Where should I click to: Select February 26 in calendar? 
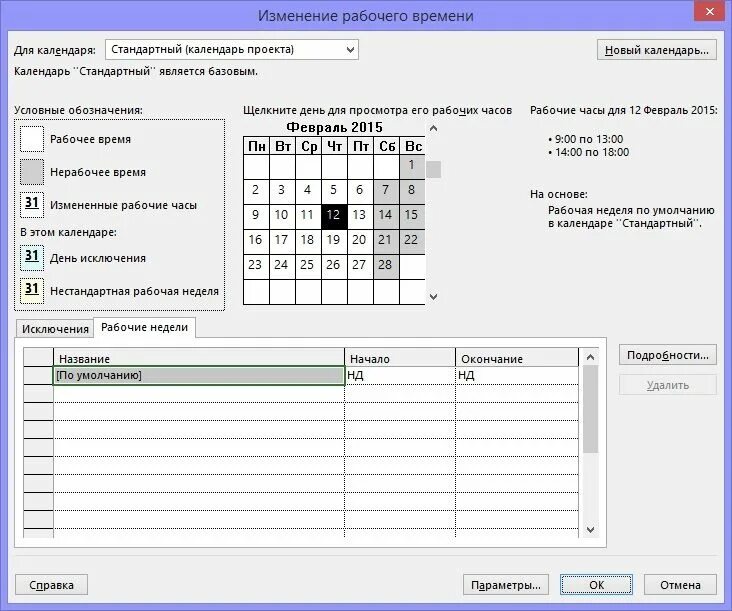coord(333,265)
